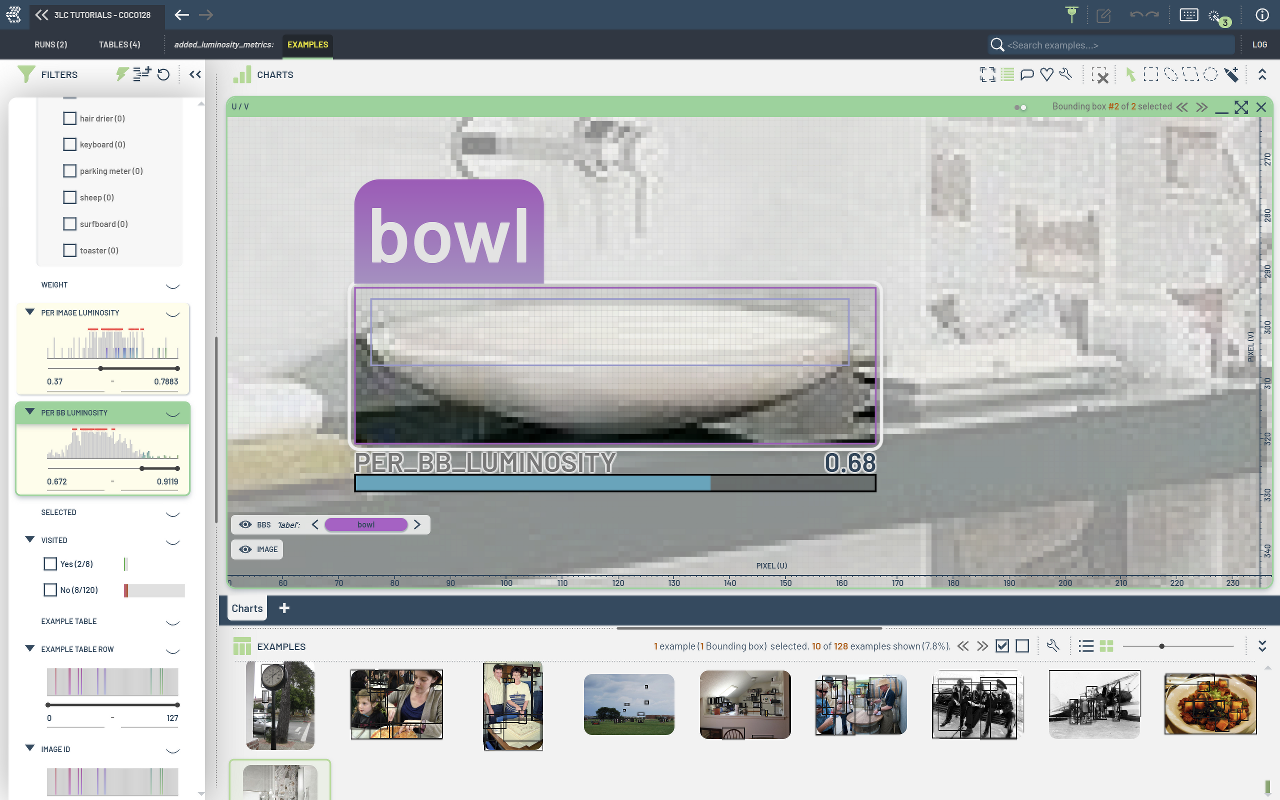Check the sheep filter checkbox
1280x800 pixels.
click(x=70, y=197)
